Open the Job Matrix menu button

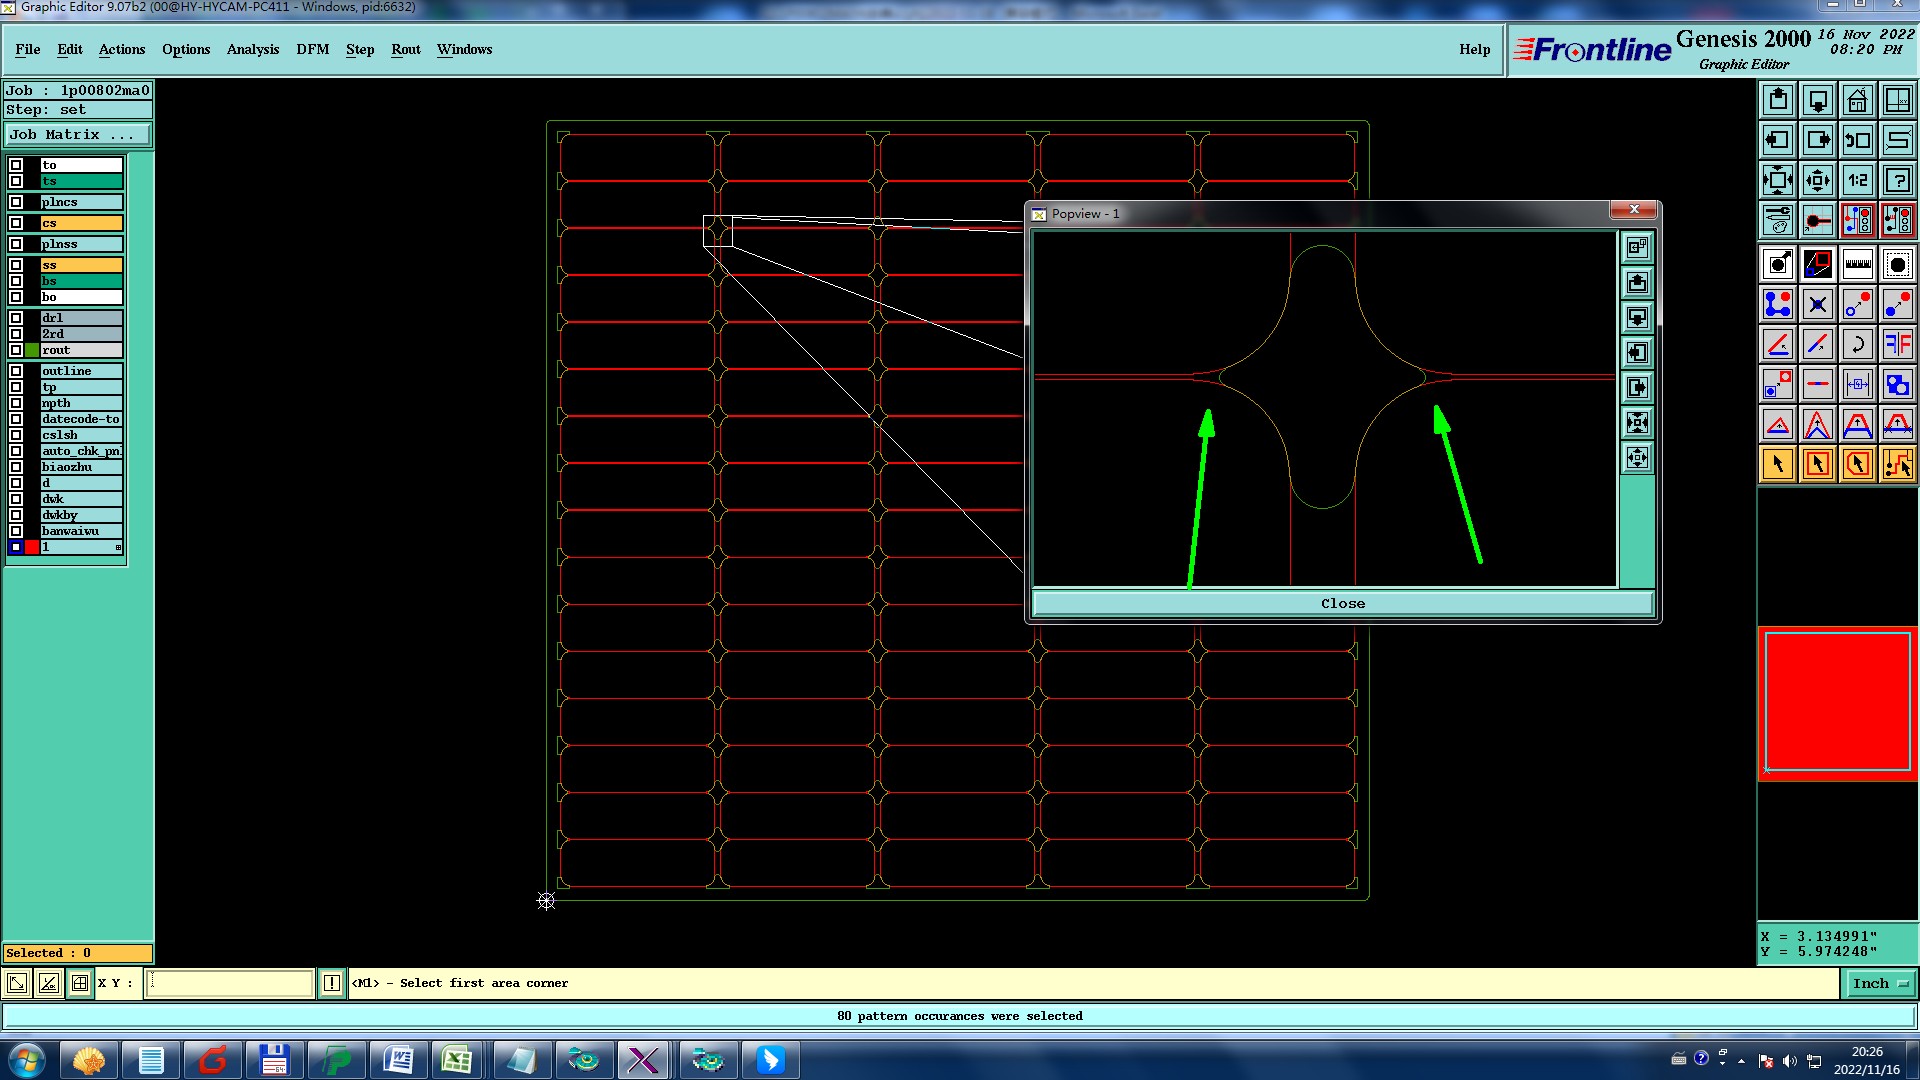(x=78, y=135)
